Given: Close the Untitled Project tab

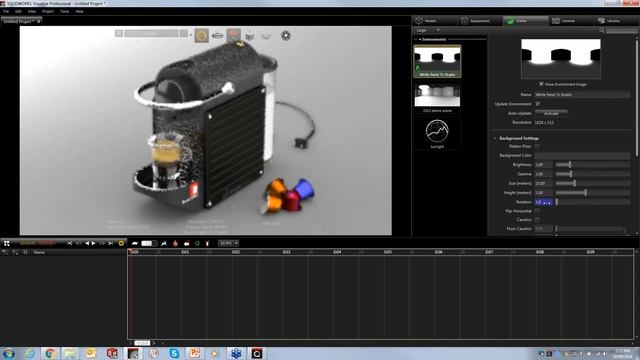Looking at the screenshot, I should click(39, 21).
